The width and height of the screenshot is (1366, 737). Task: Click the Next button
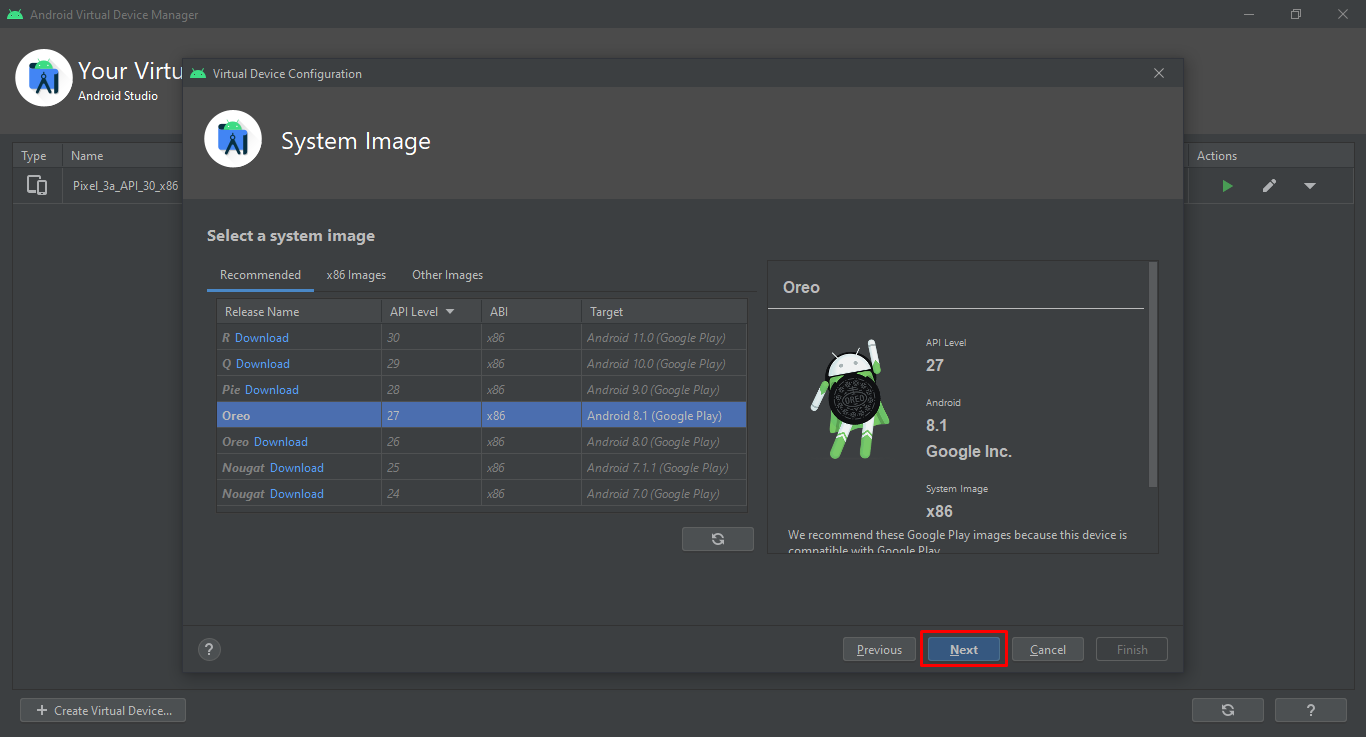(964, 649)
